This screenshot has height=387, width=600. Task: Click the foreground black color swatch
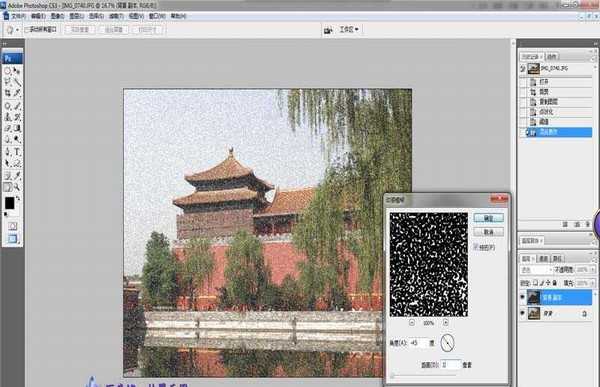[x=10, y=203]
